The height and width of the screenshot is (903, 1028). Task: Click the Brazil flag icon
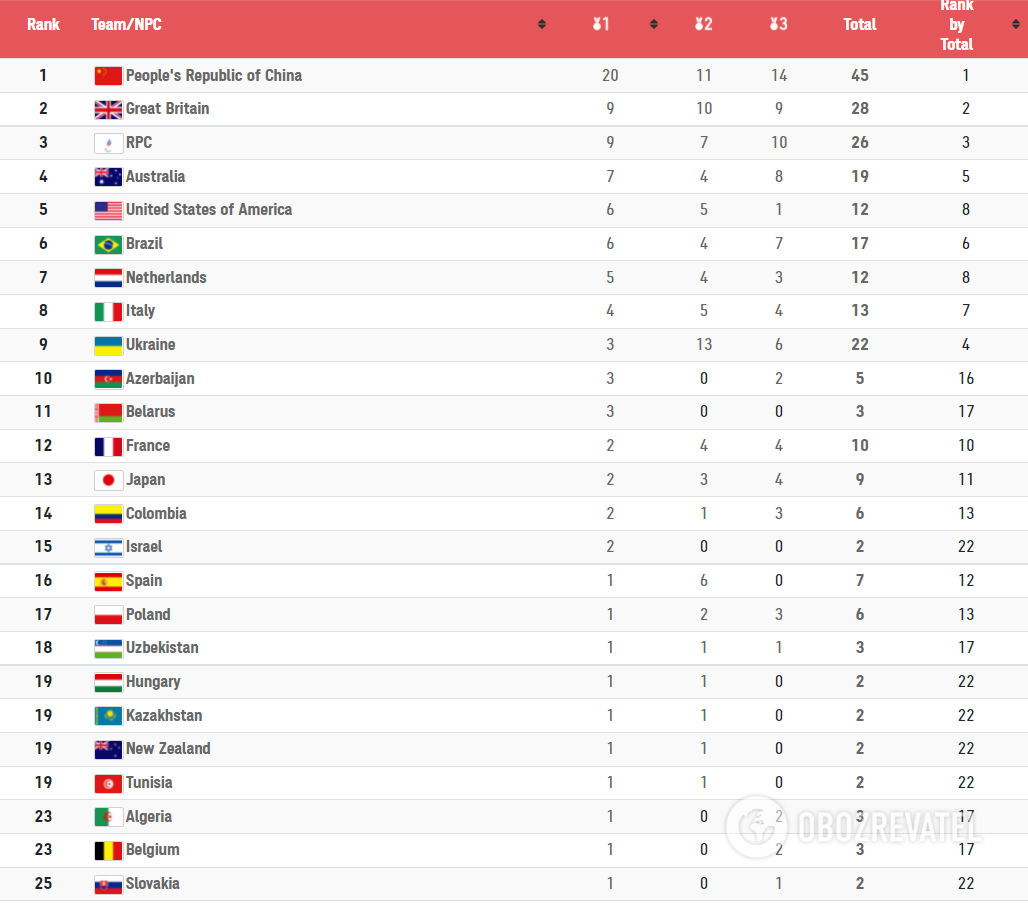tap(108, 244)
